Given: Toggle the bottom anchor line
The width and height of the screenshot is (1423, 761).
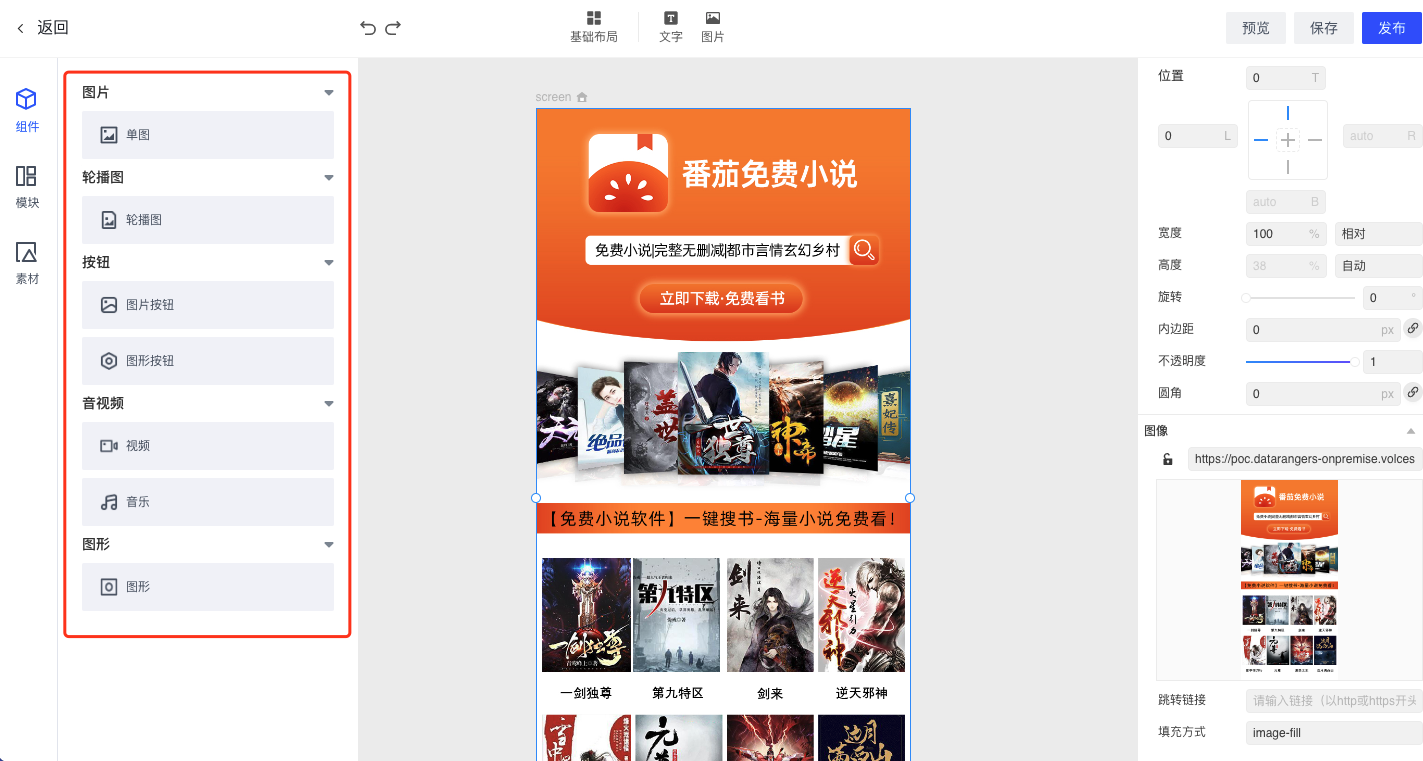Looking at the screenshot, I should pyautogui.click(x=1288, y=167).
